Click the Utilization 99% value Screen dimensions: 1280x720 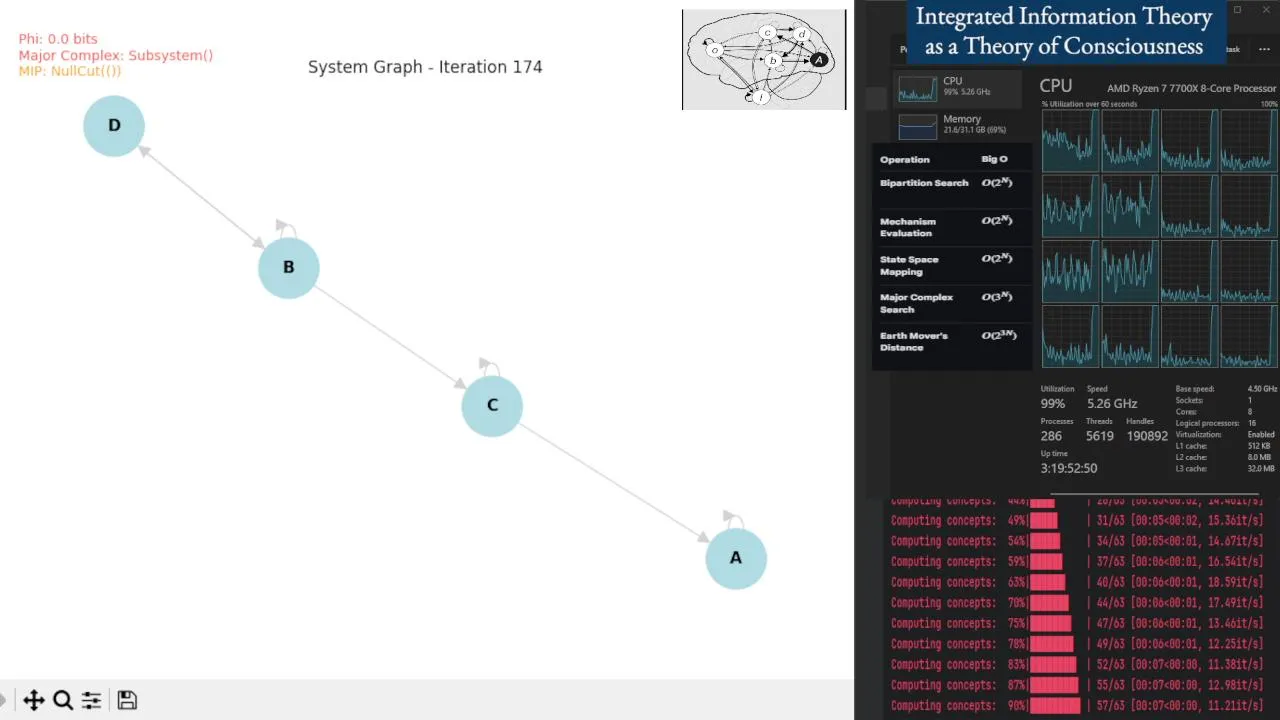[1053, 404]
